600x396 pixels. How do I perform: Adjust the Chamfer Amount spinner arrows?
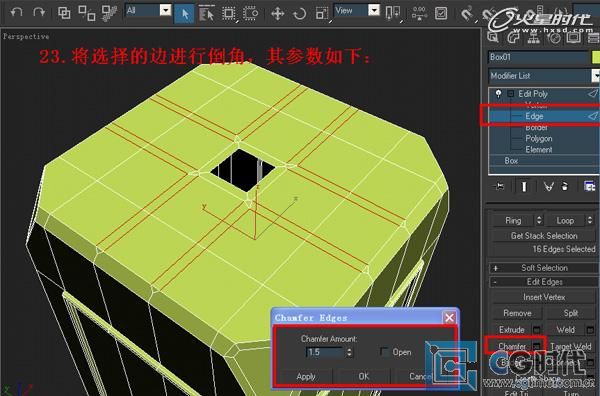349,352
